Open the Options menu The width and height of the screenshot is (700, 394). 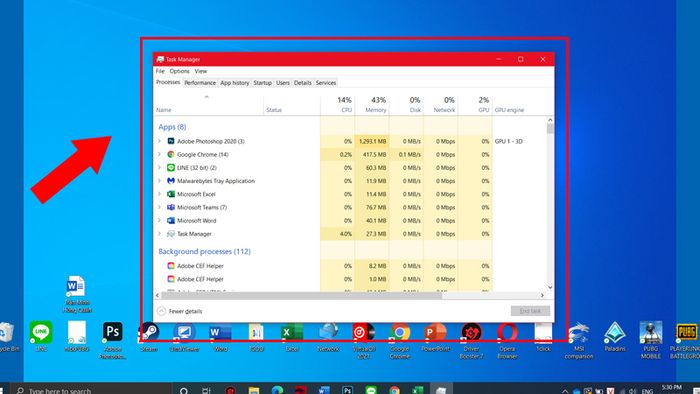point(179,71)
